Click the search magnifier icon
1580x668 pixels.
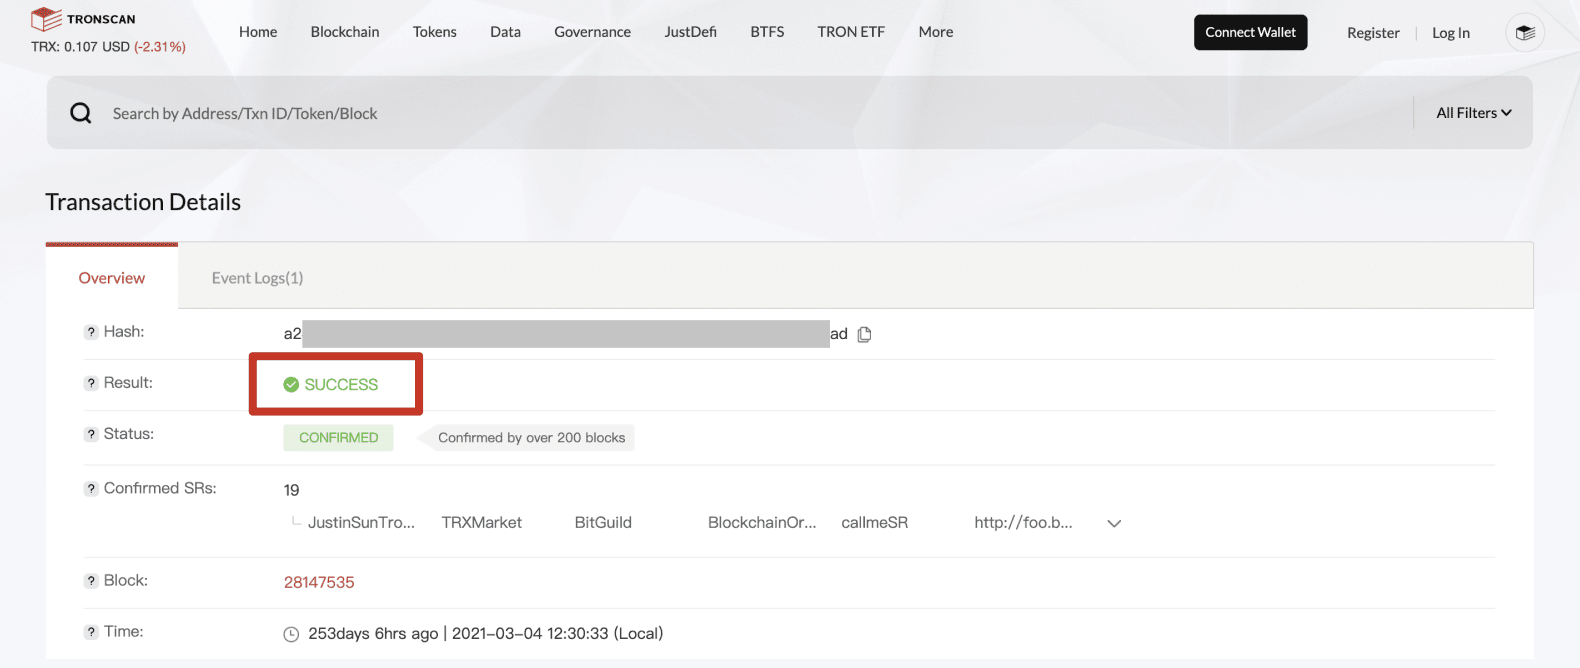pos(81,113)
